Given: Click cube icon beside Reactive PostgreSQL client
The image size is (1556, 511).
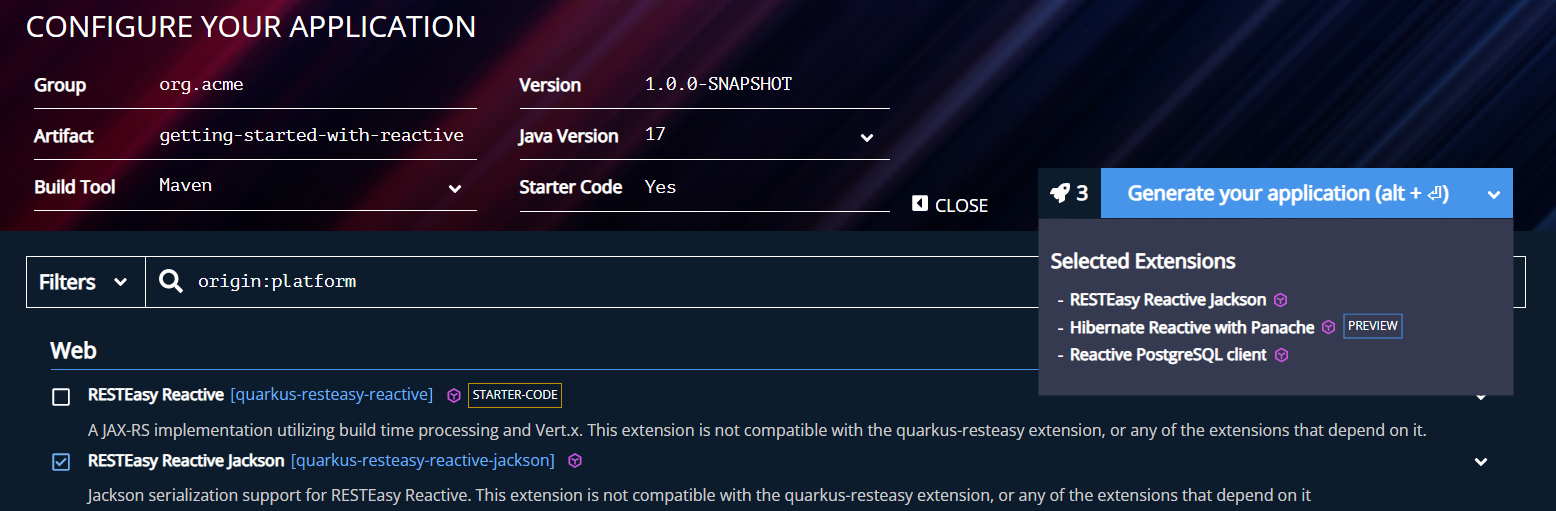Looking at the screenshot, I should [1281, 355].
